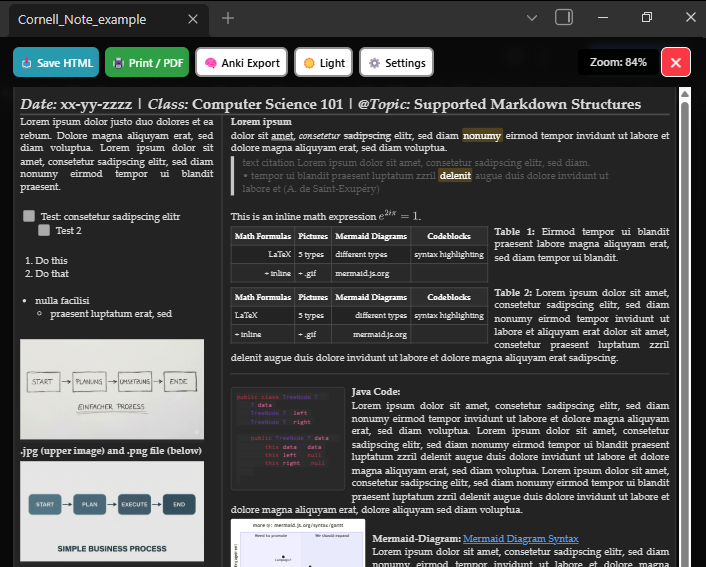
Task: Click the hand-drawn process .jpg image
Action: (112, 389)
